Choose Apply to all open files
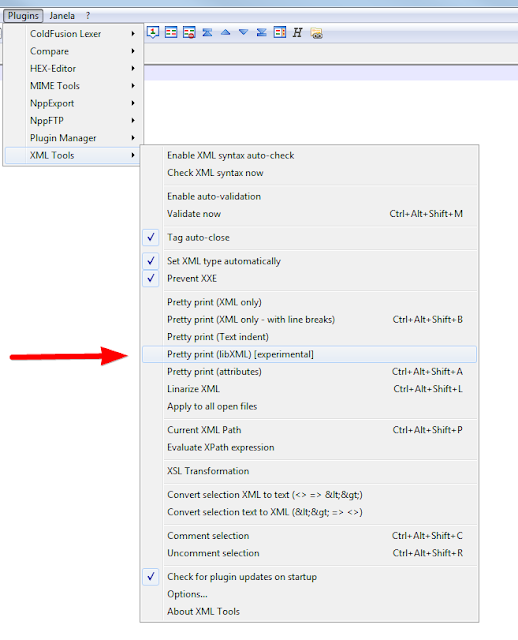The image size is (518, 640). pos(309,407)
